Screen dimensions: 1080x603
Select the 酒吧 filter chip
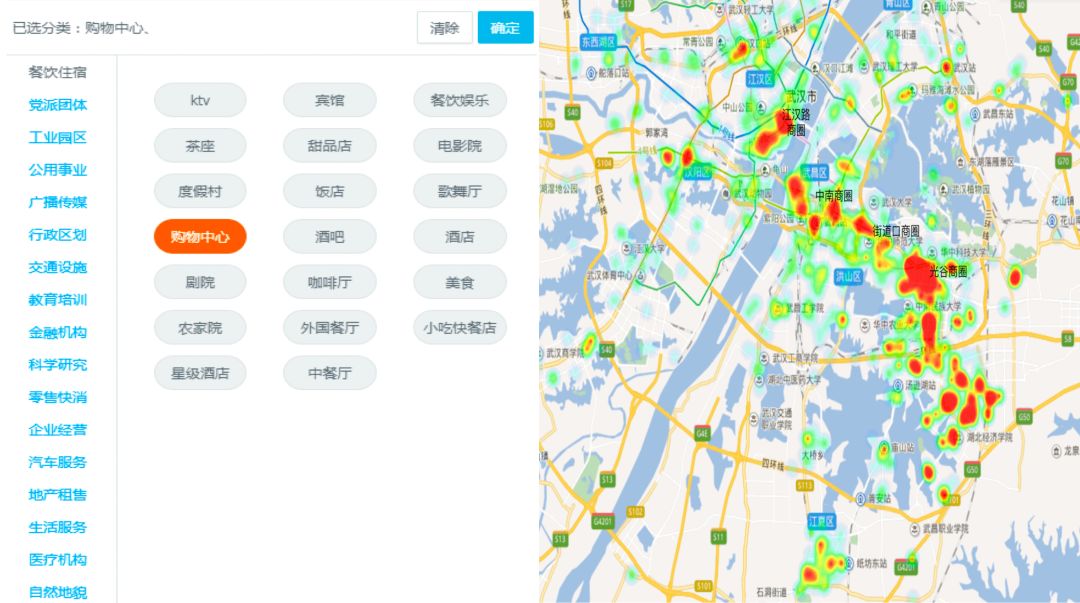point(329,236)
